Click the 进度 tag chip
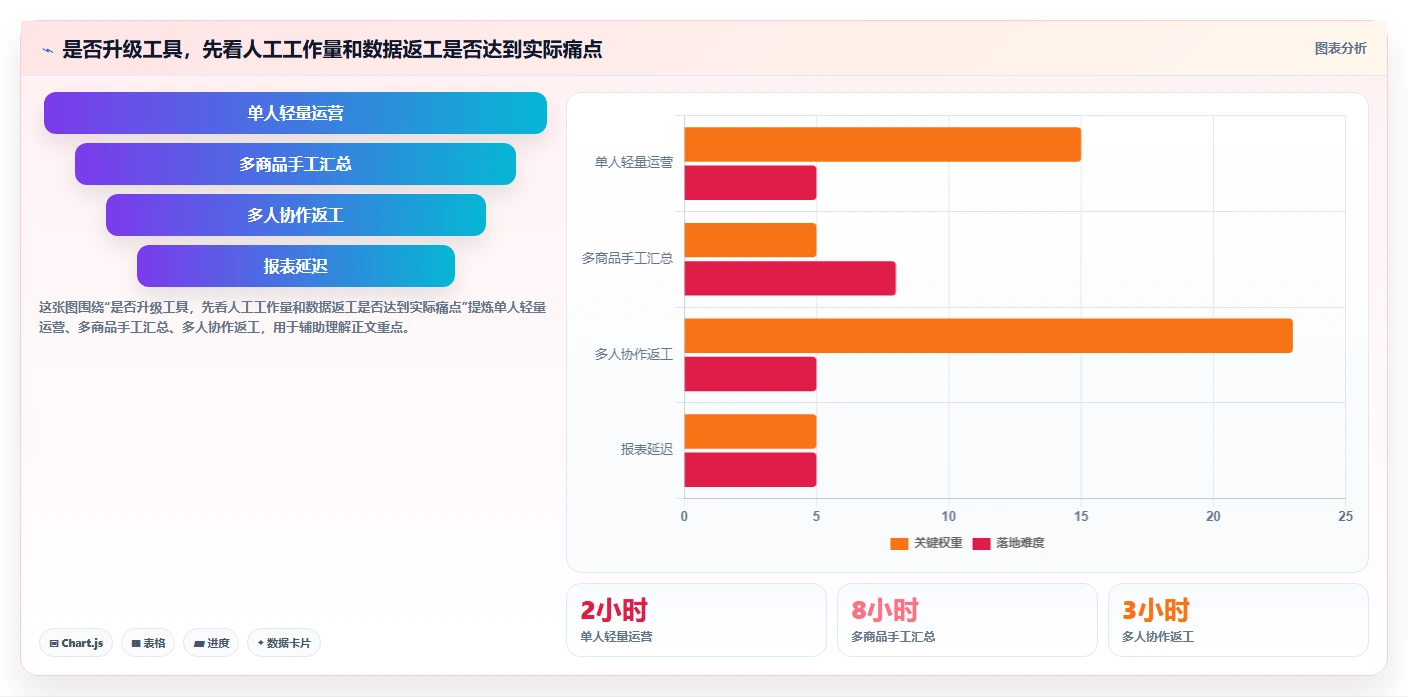Image resolution: width=1408 pixels, height=697 pixels. click(211, 643)
